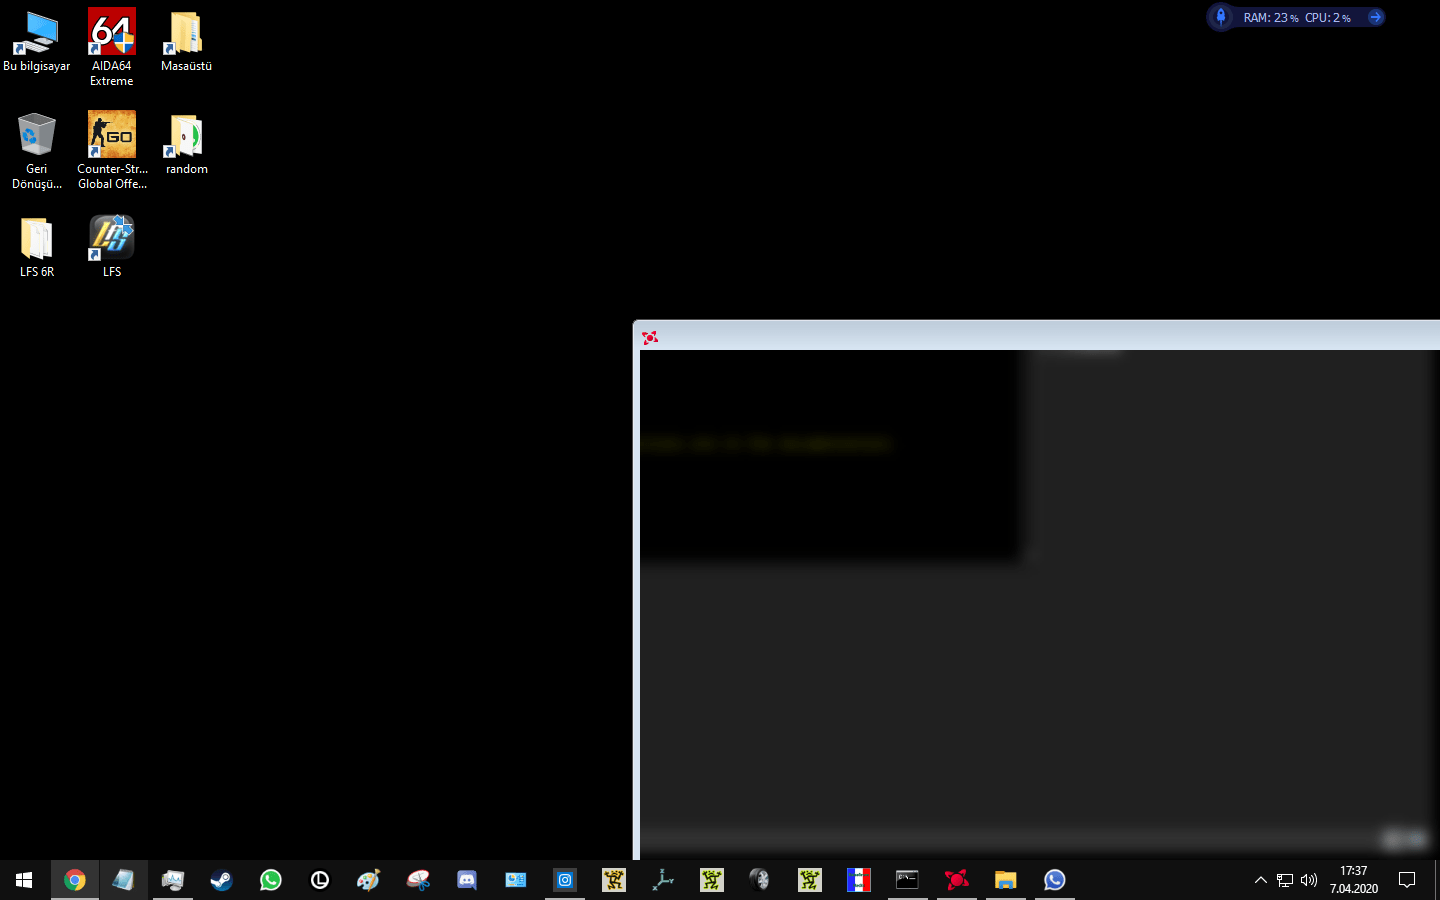Click the arrow button on the RAM/CPU widget
The image size is (1440, 900).
pyautogui.click(x=1376, y=17)
